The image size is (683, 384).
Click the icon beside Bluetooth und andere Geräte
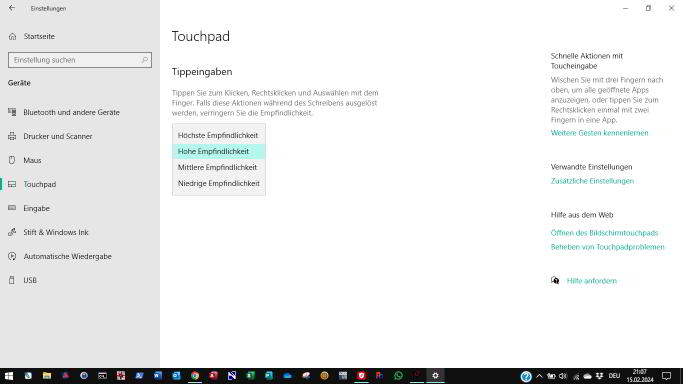(12, 112)
